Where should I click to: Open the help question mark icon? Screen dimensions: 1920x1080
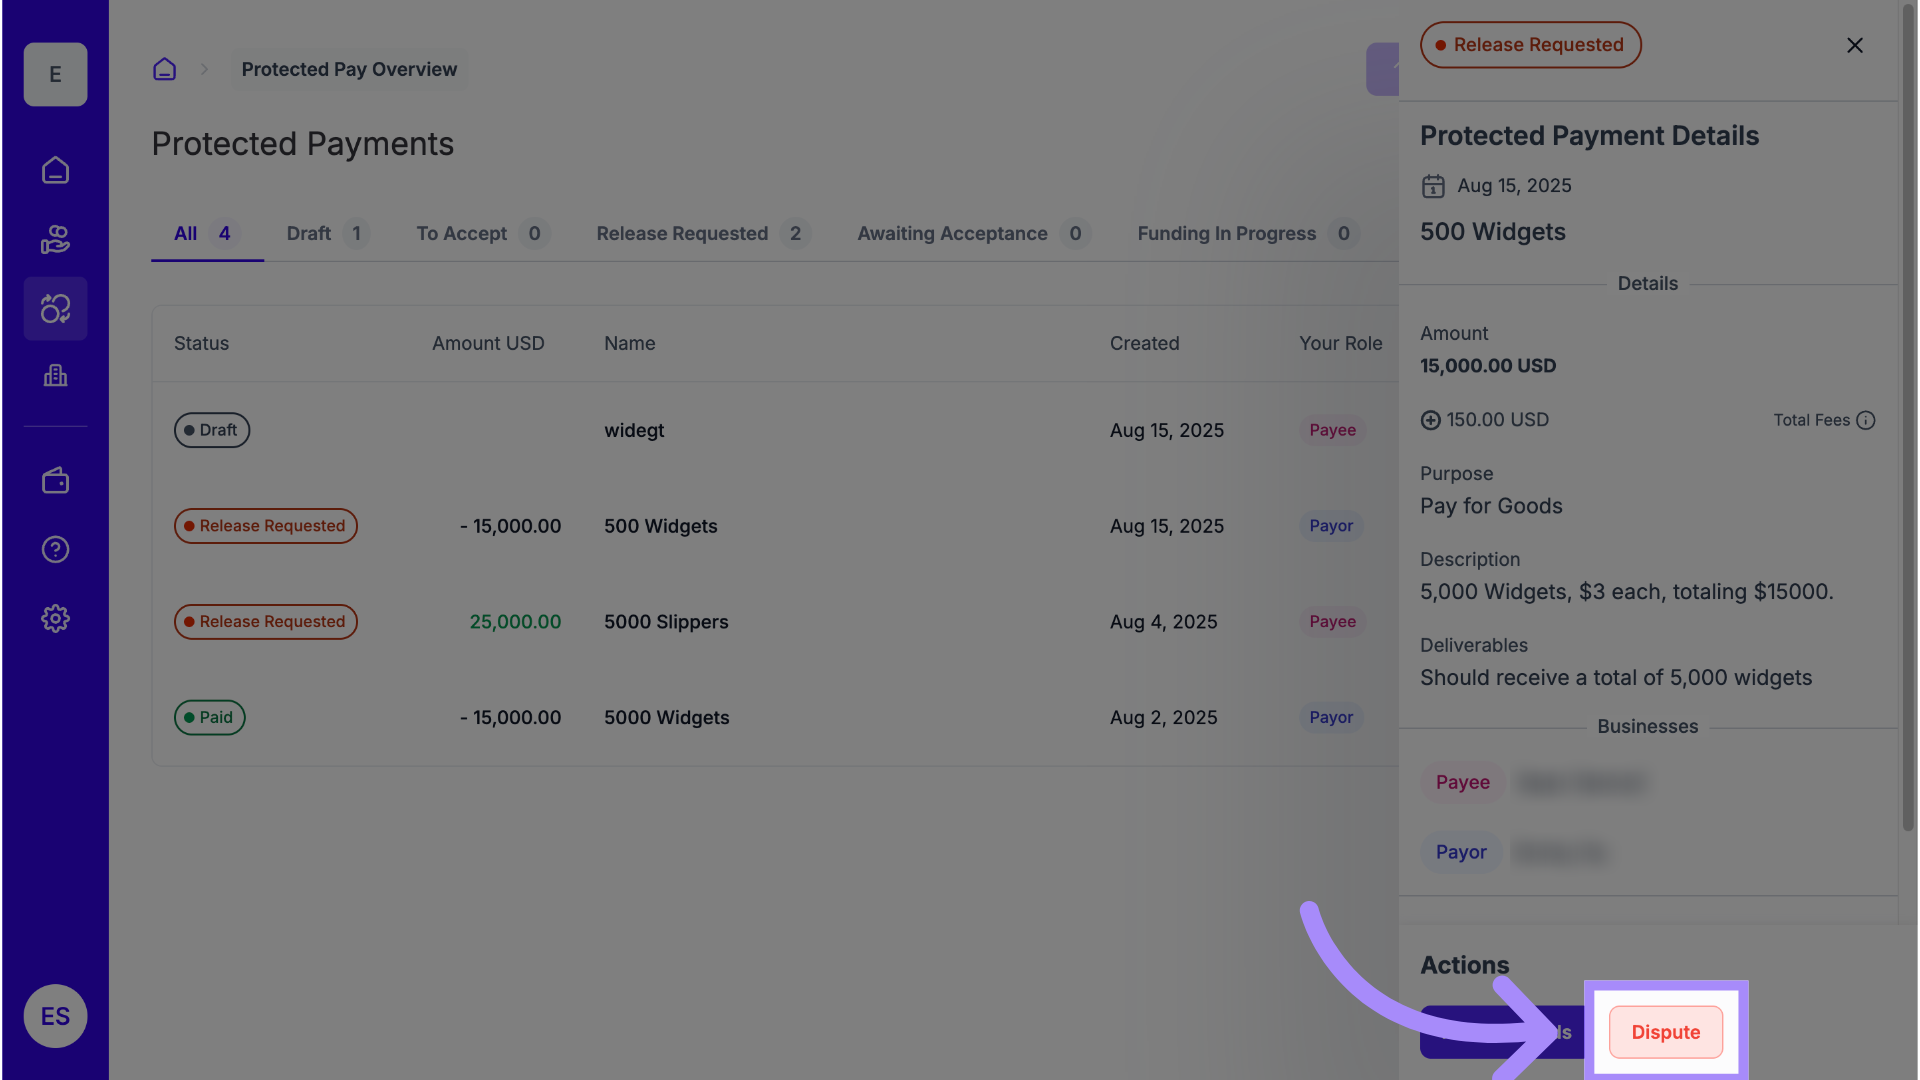point(55,549)
